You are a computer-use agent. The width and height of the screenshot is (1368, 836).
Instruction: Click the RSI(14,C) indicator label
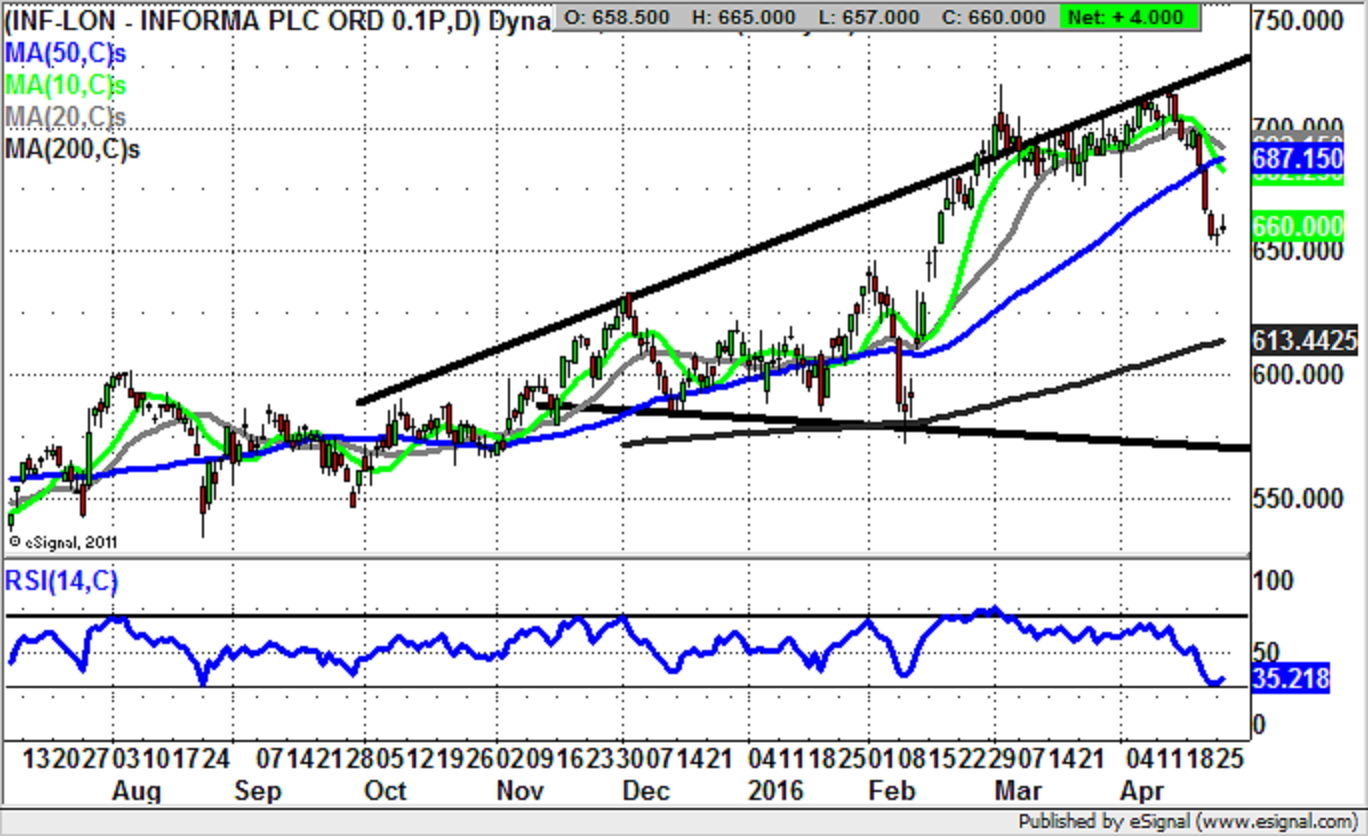click(62, 581)
